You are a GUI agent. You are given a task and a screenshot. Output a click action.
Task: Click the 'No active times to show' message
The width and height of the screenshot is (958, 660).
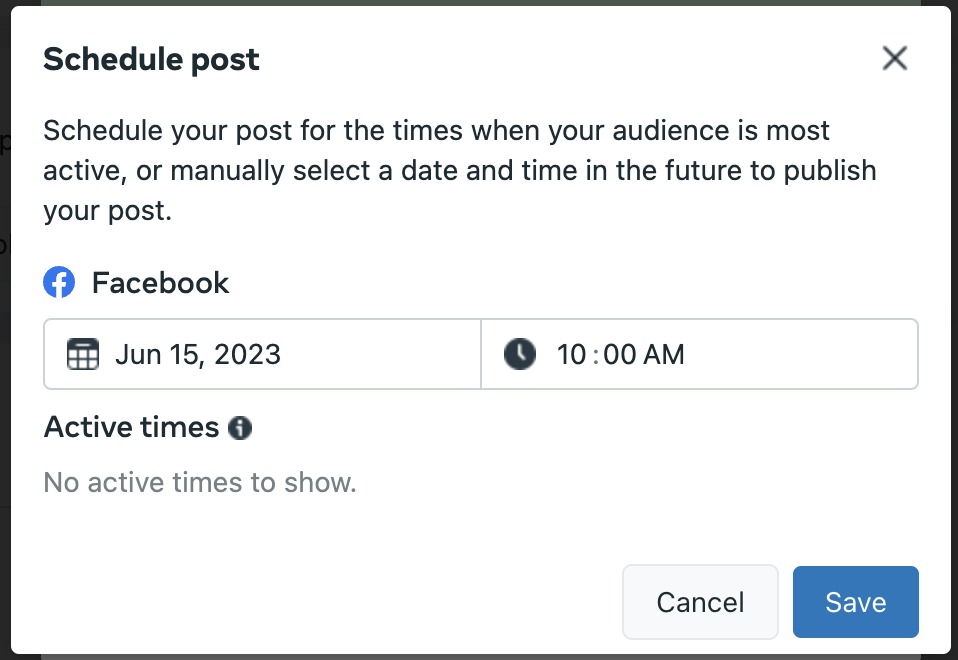click(x=200, y=483)
